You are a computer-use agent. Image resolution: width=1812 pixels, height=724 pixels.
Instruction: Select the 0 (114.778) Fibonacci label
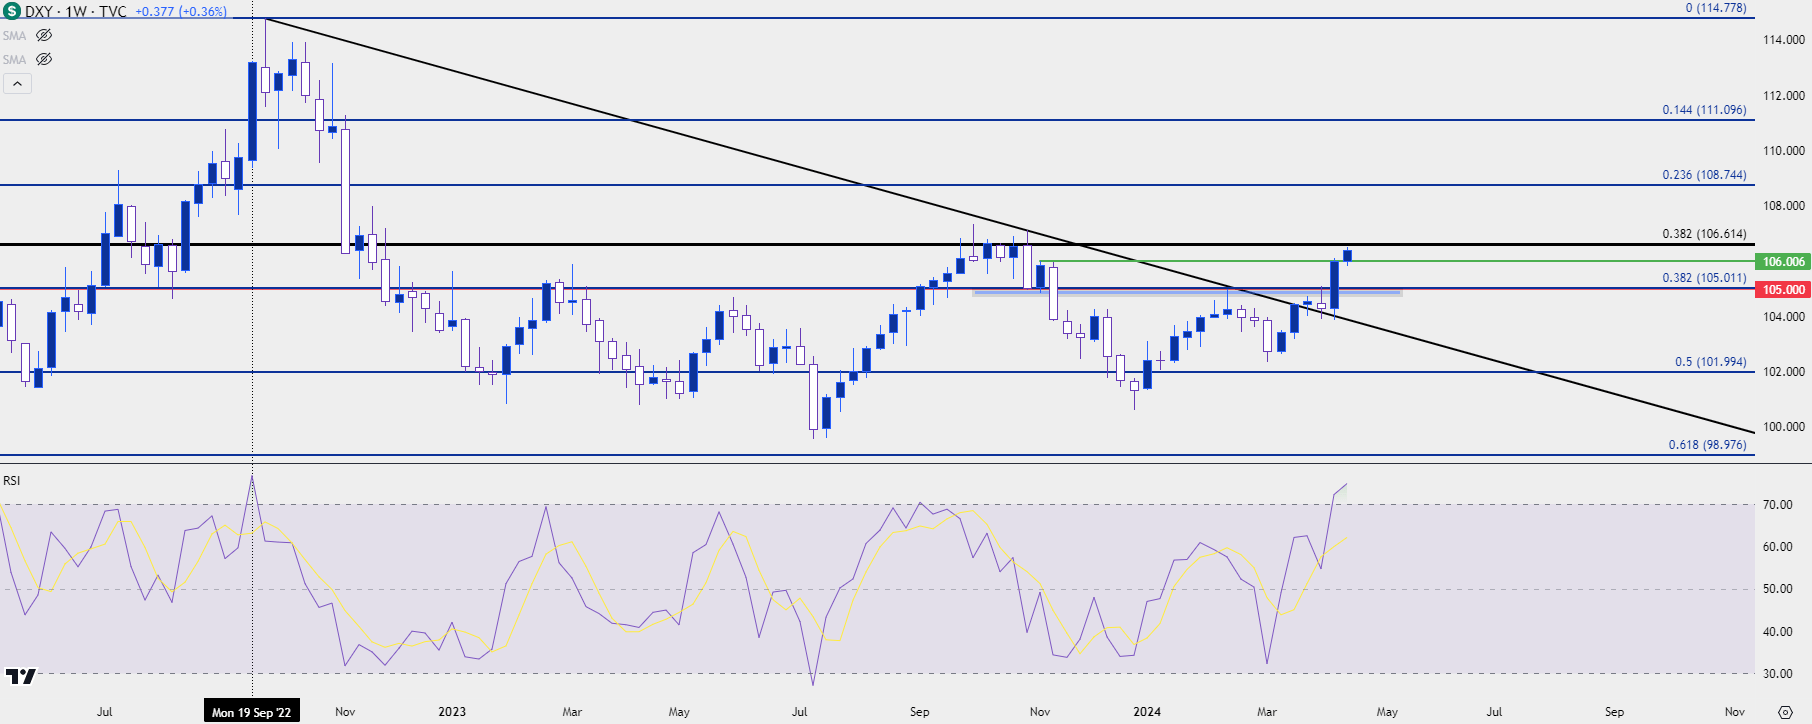1716,8
